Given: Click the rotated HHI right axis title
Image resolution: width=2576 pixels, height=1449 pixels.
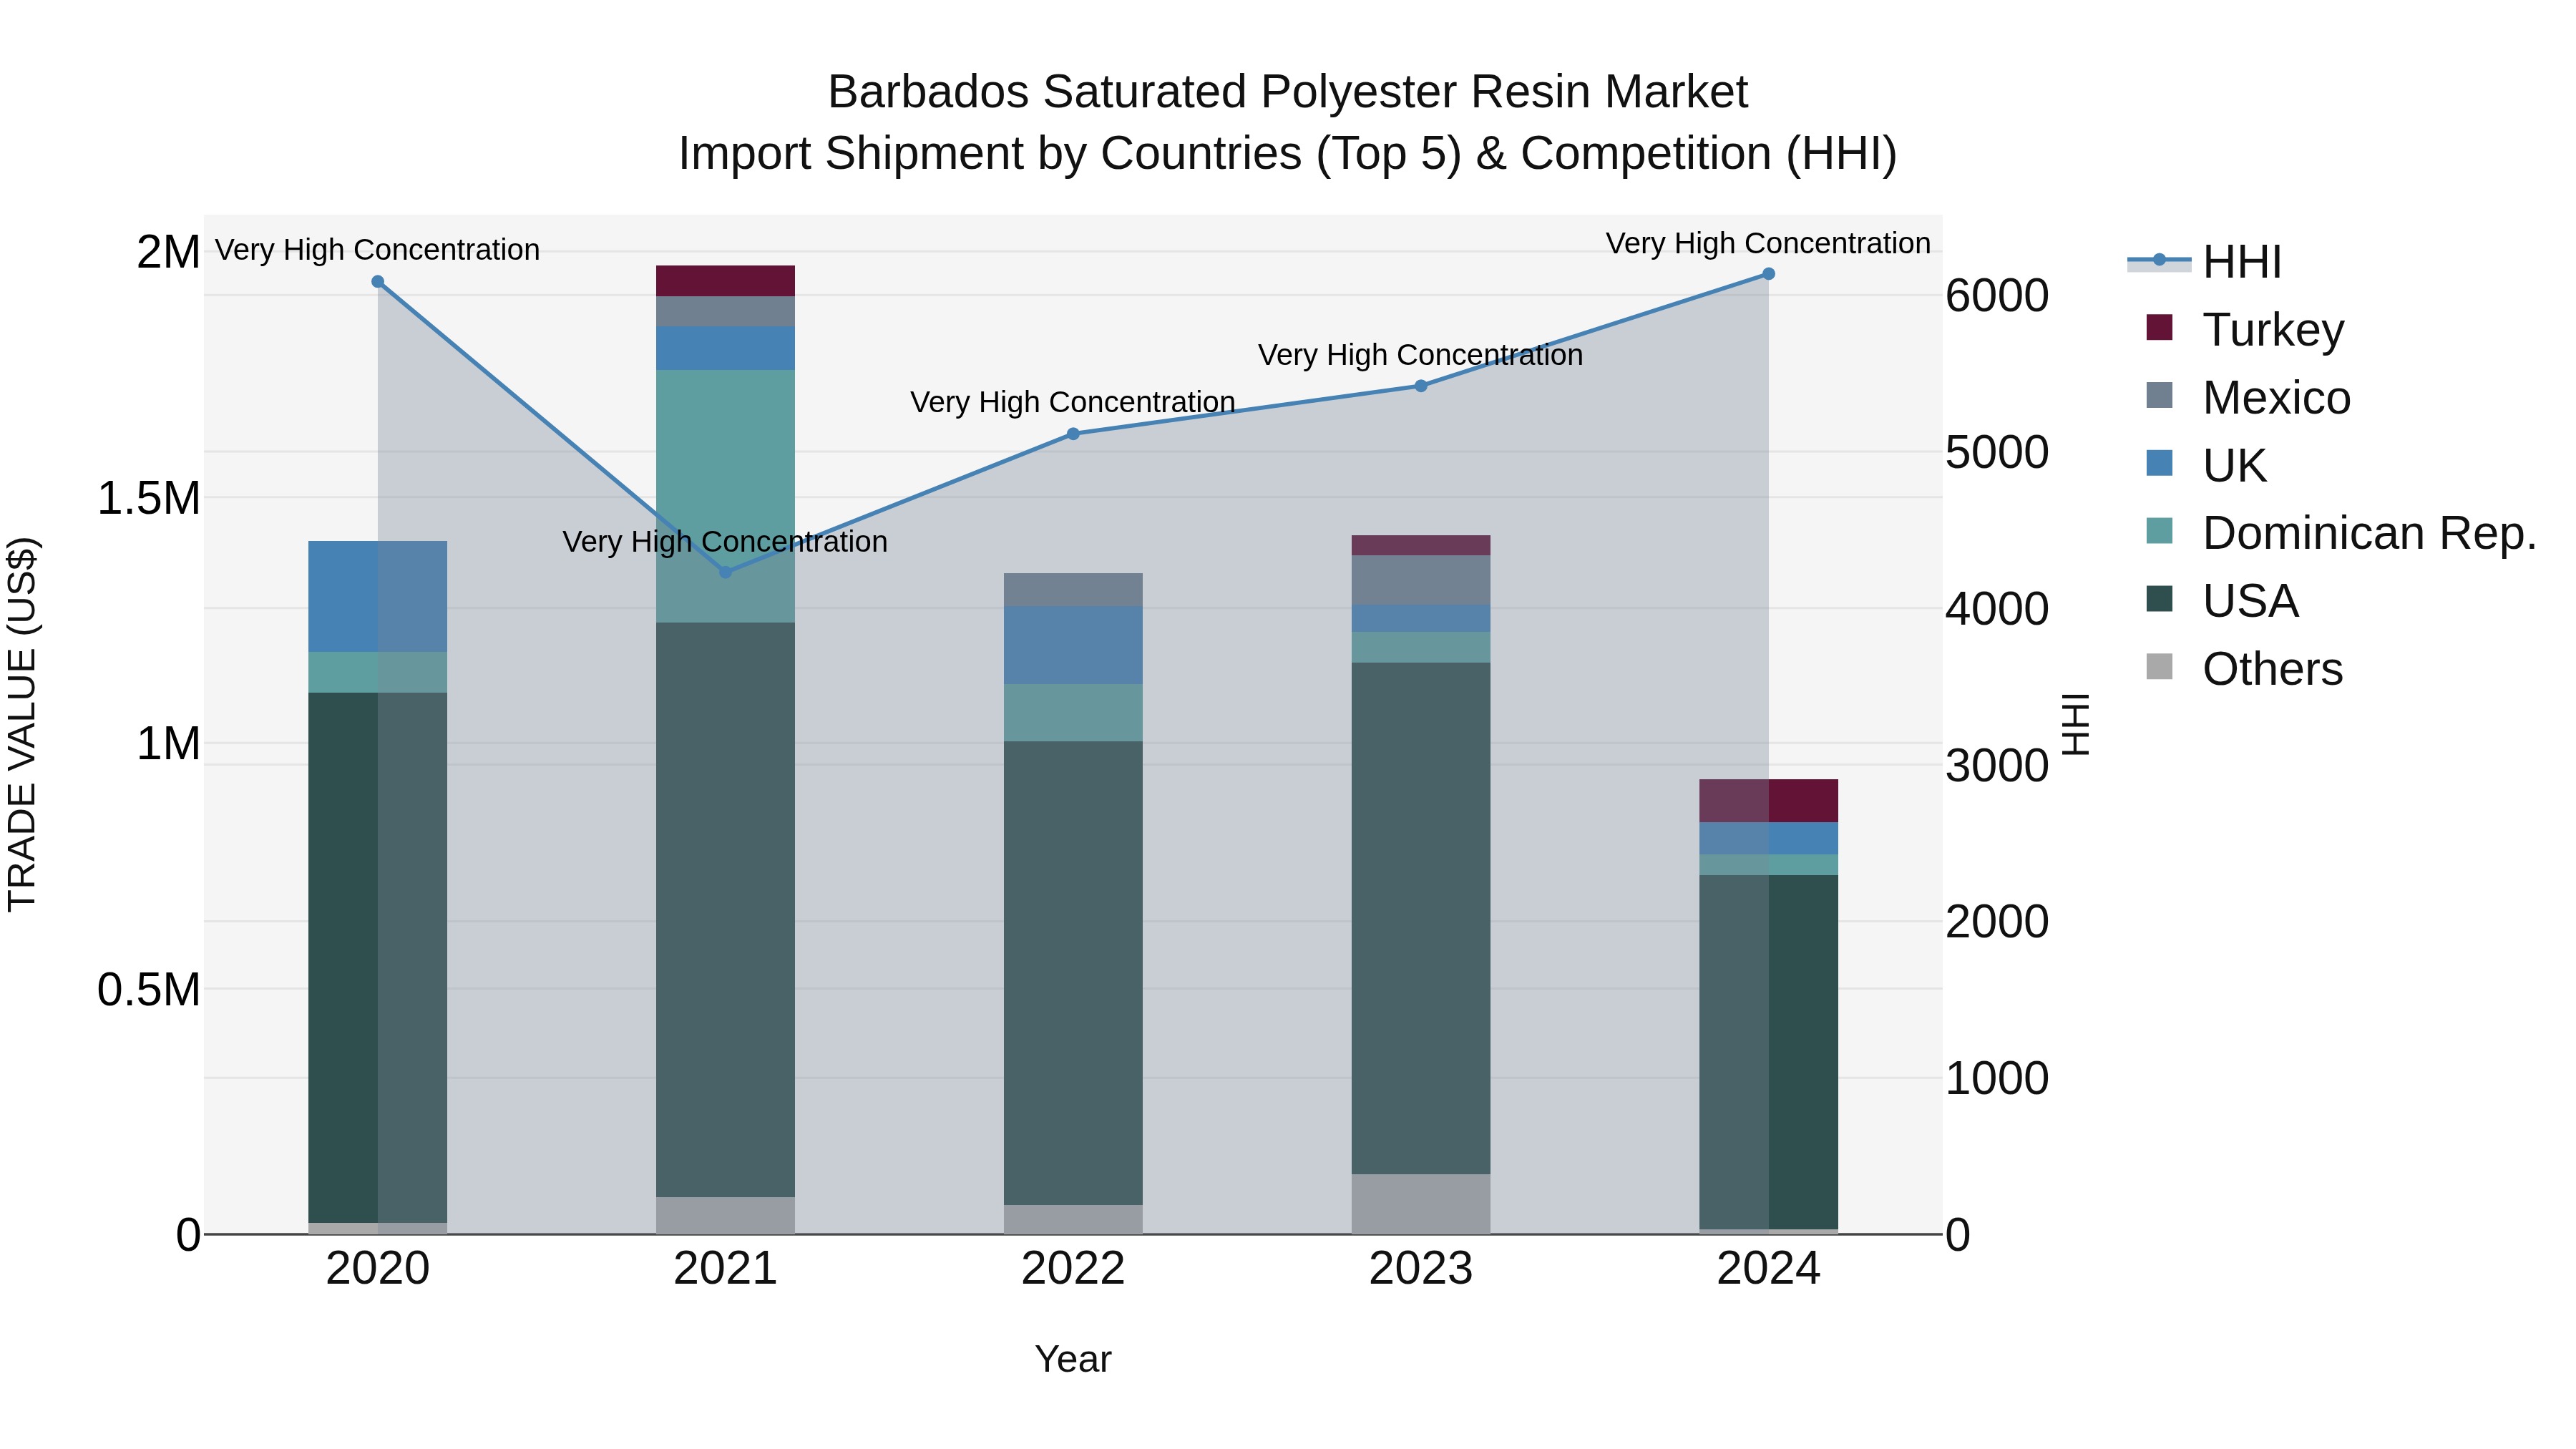Looking at the screenshot, I should (2076, 724).
